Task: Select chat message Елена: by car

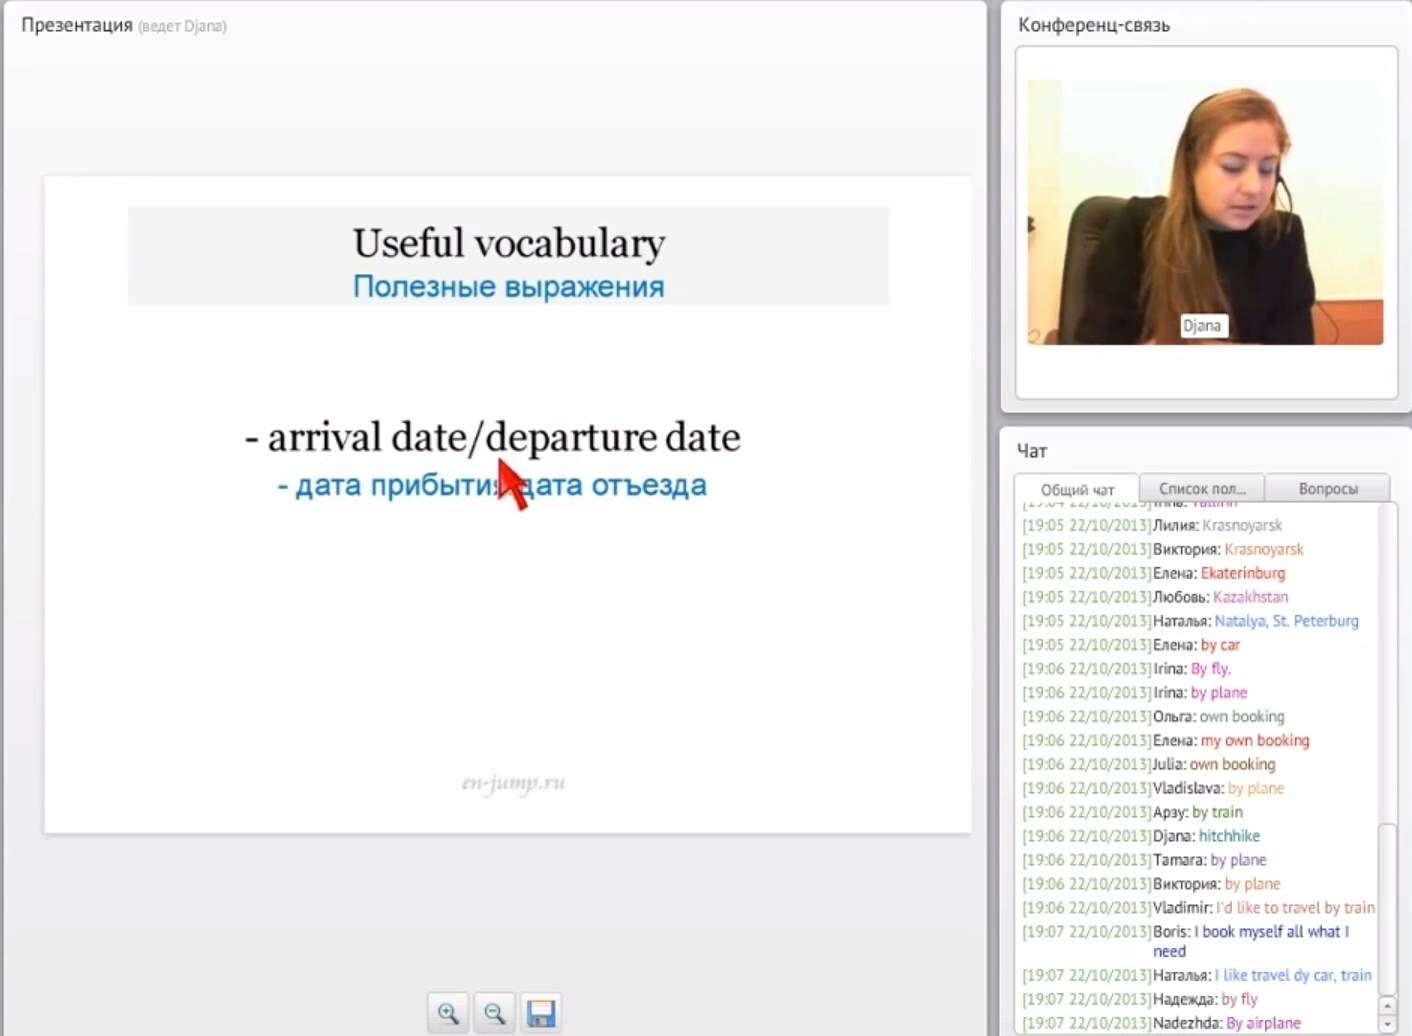Action: pos(1131,645)
